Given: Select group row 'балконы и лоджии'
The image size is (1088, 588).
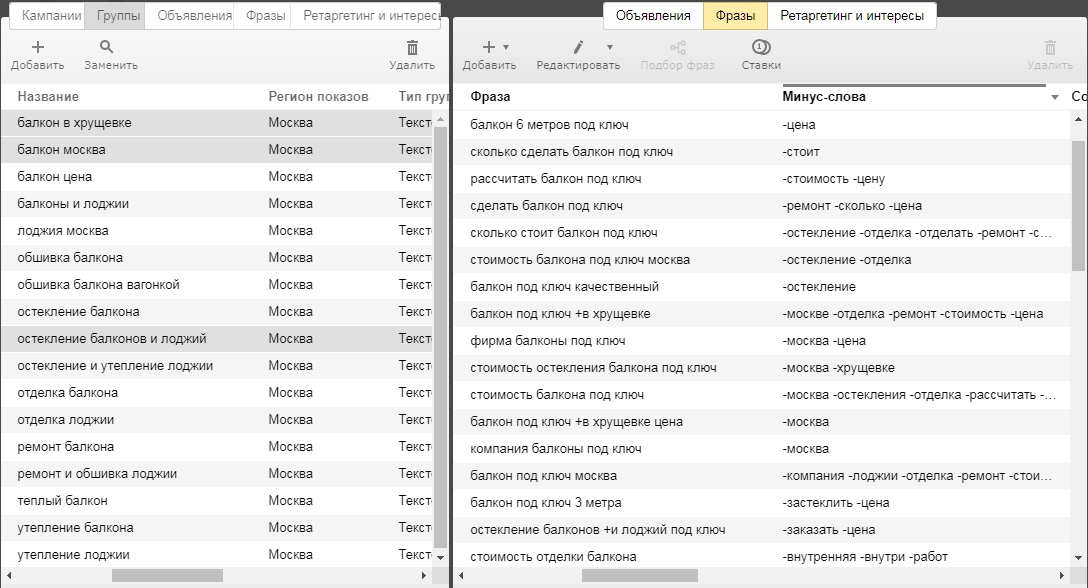Looking at the screenshot, I should tap(216, 204).
